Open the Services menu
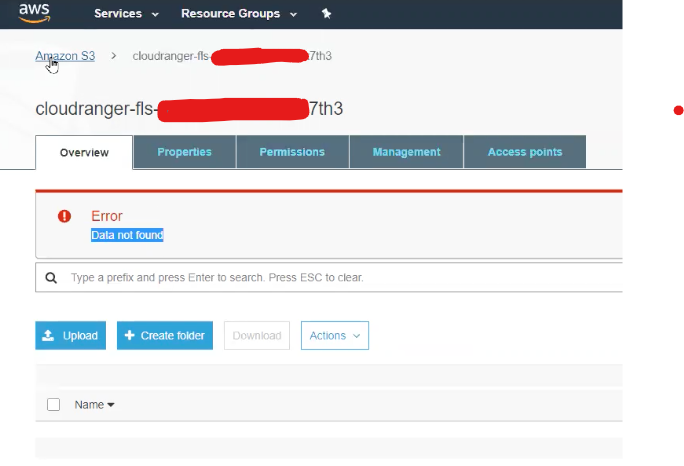This screenshot has width=684, height=466. pyautogui.click(x=127, y=14)
